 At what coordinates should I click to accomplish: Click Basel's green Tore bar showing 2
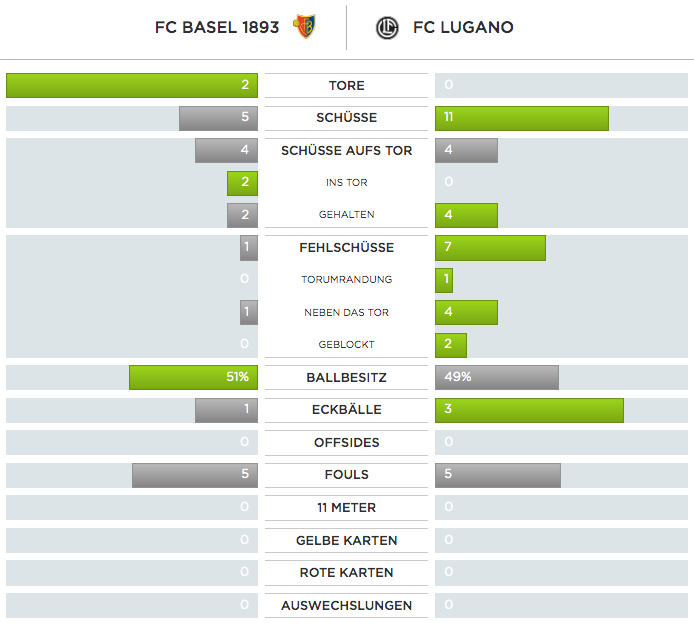click(132, 86)
